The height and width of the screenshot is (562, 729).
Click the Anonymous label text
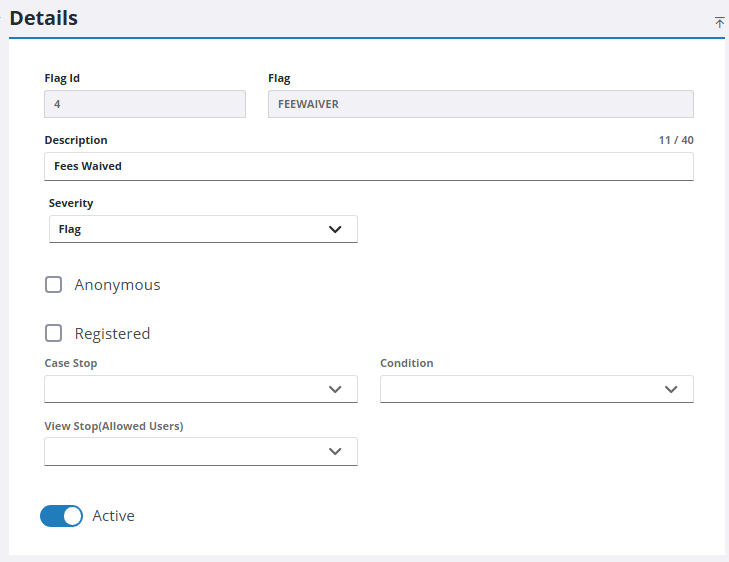117,285
